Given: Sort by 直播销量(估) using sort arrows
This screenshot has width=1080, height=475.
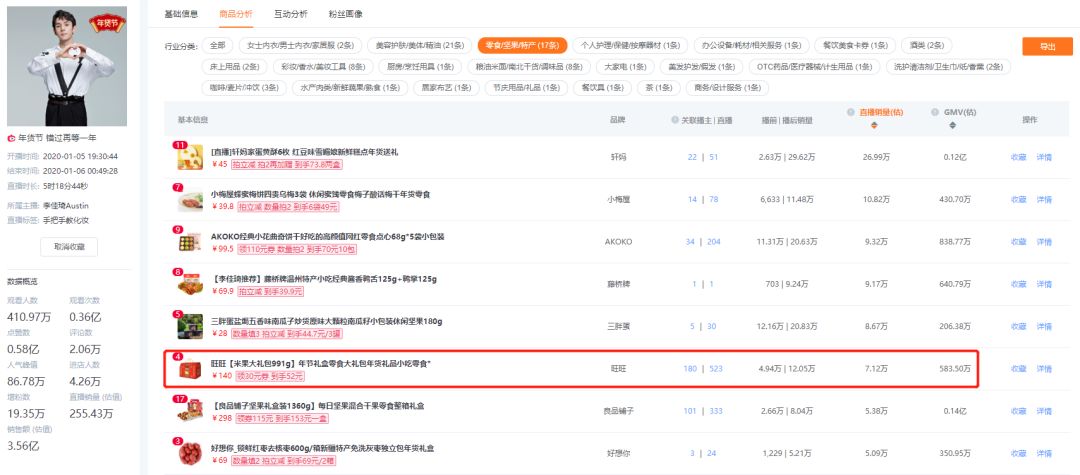Looking at the screenshot, I should (875, 125).
